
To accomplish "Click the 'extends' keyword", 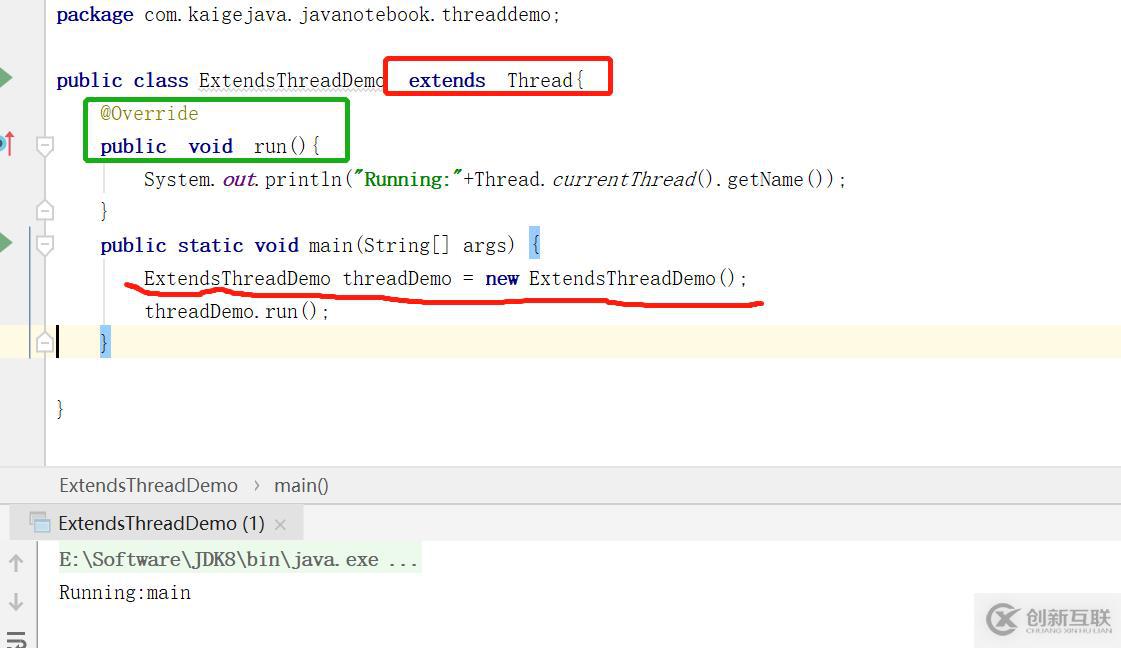I will click(447, 80).
